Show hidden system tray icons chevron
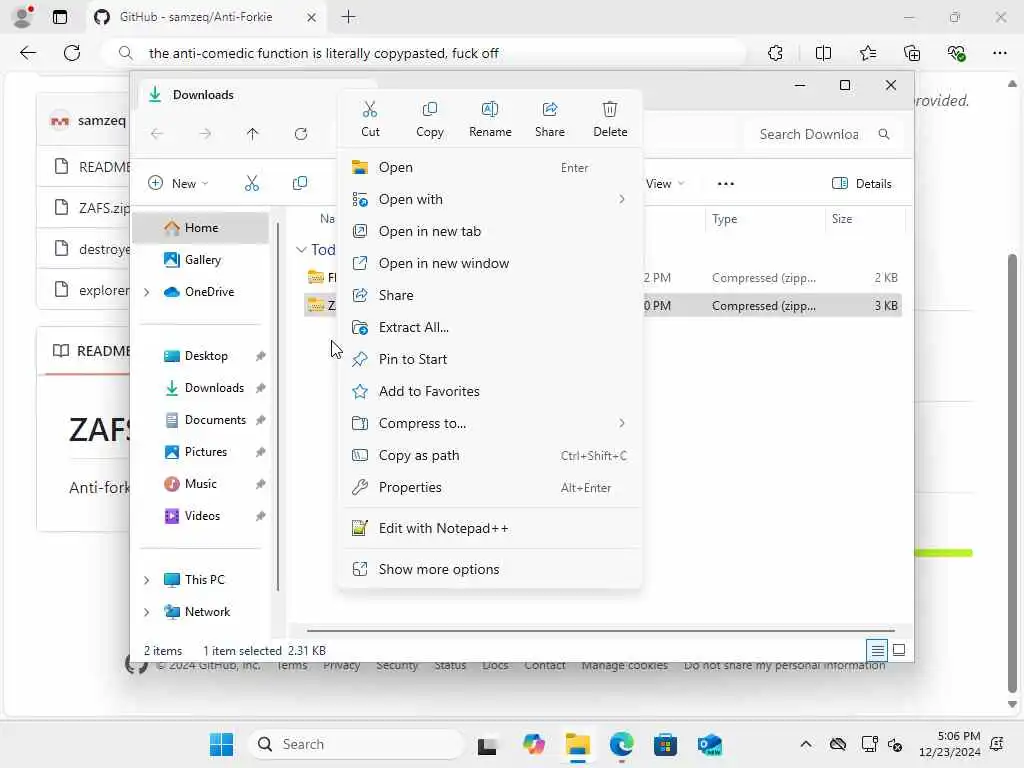The image size is (1024, 768). (806, 744)
